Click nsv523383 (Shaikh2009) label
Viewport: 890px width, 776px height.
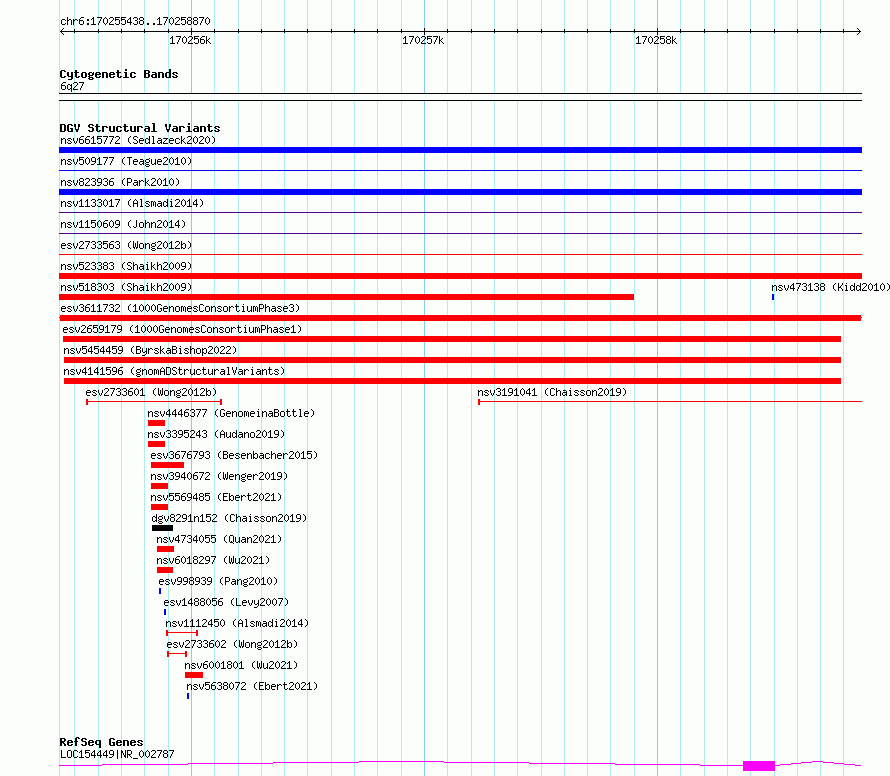click(126, 266)
